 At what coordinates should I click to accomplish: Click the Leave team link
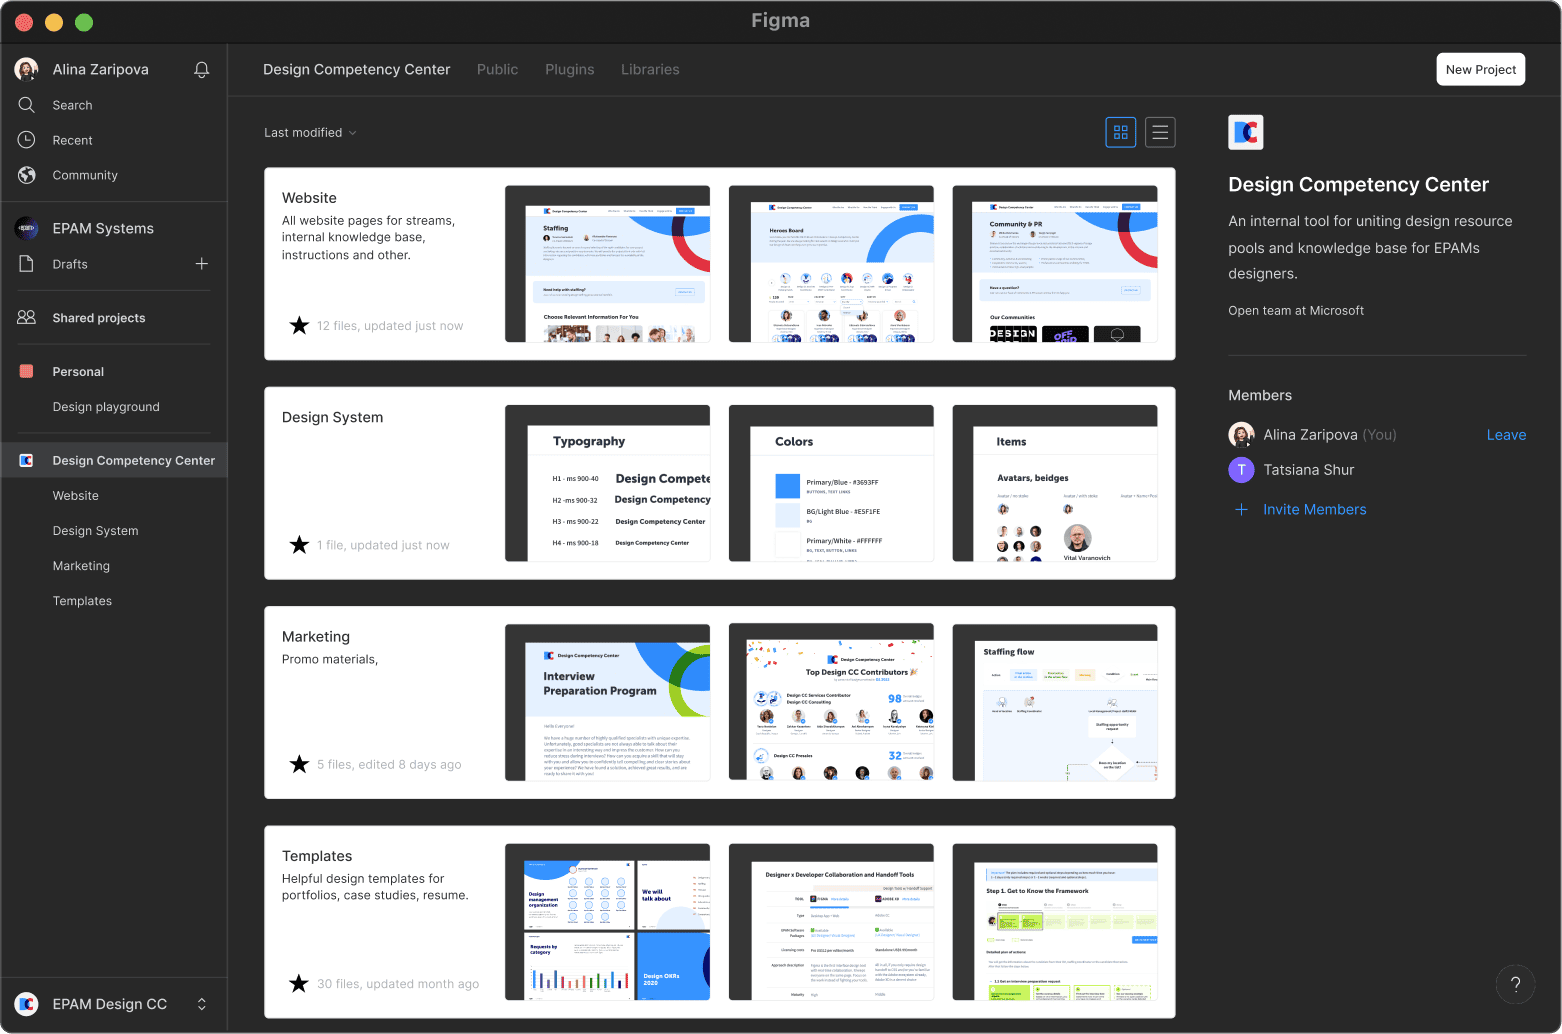click(x=1506, y=435)
